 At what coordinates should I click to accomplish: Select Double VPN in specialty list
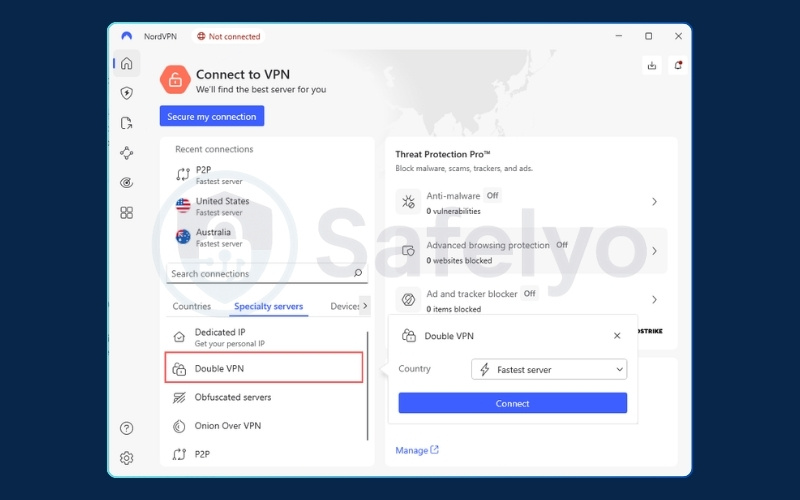point(264,367)
